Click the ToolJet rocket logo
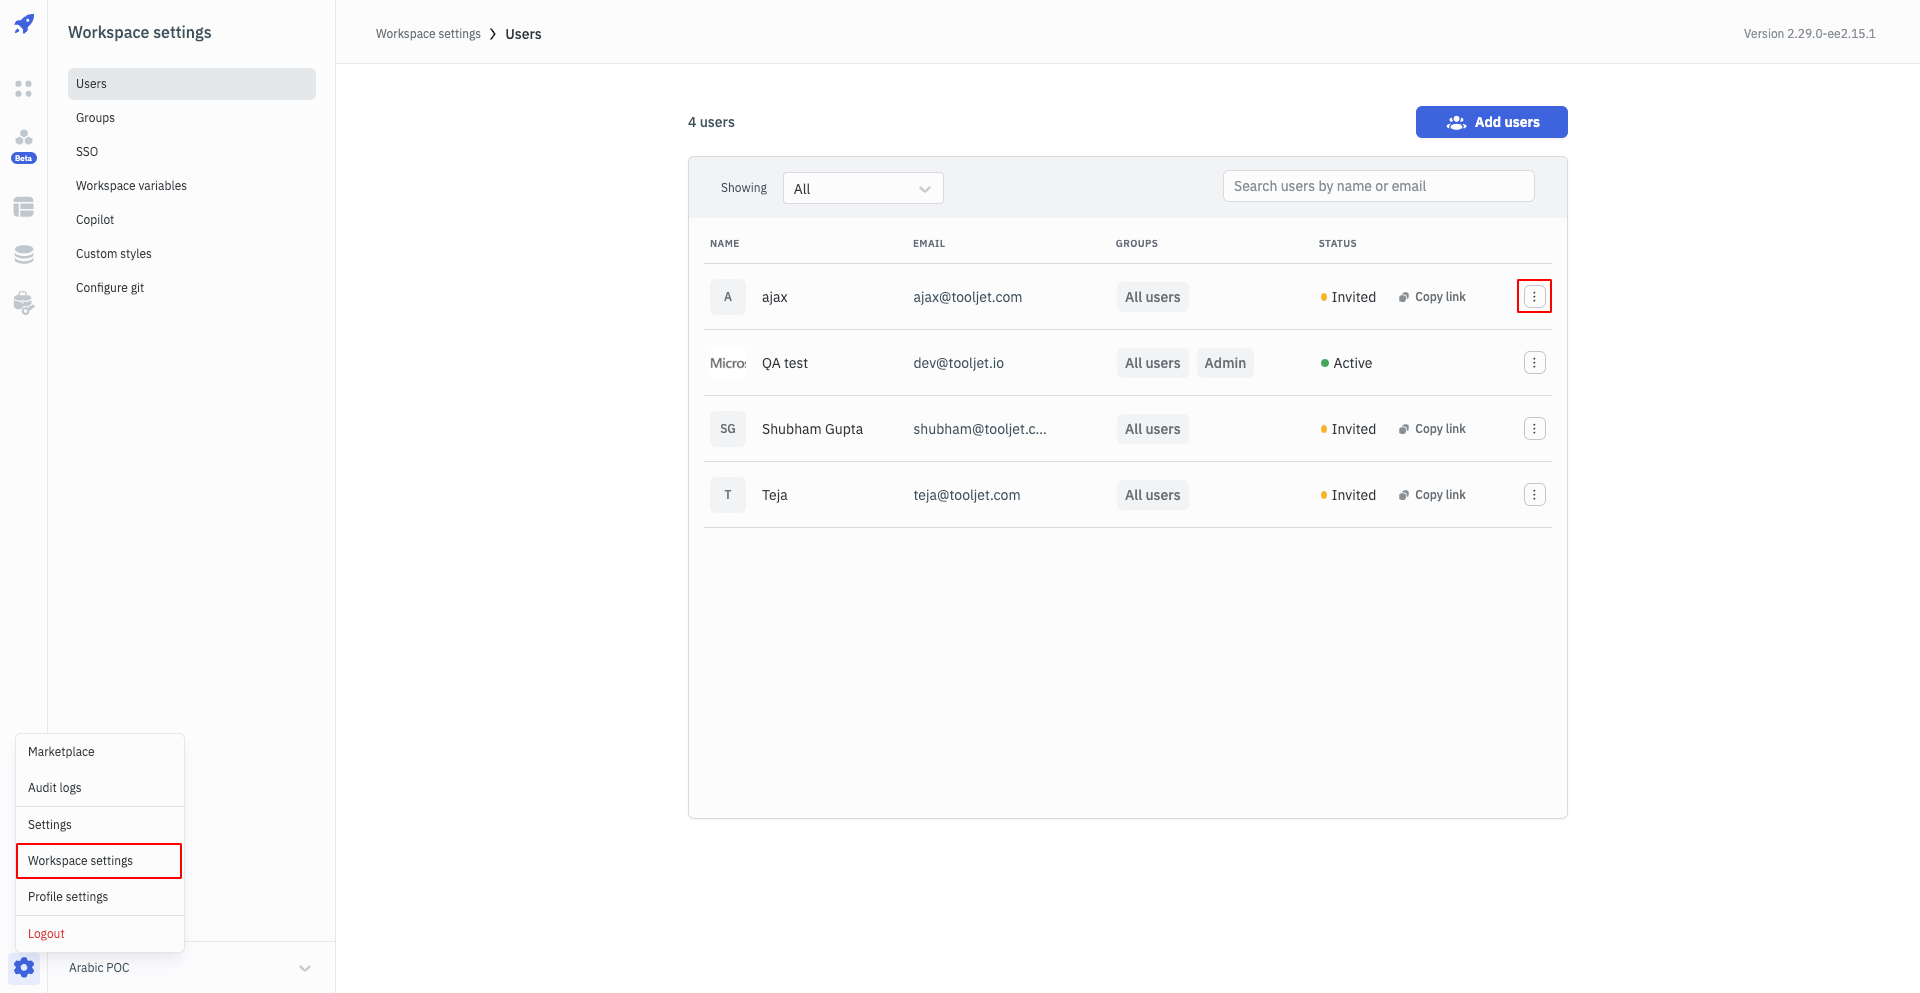The height and width of the screenshot is (993, 1920). [24, 24]
